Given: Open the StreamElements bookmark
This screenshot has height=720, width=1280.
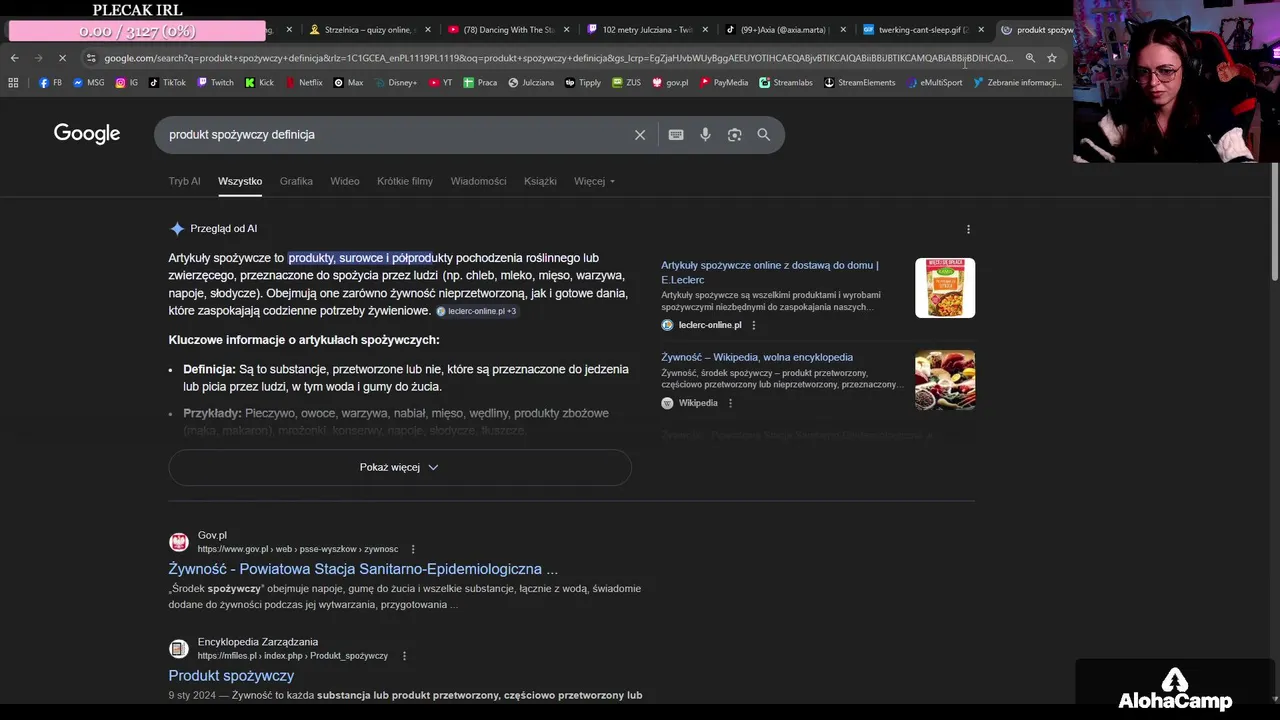Looking at the screenshot, I should [860, 83].
